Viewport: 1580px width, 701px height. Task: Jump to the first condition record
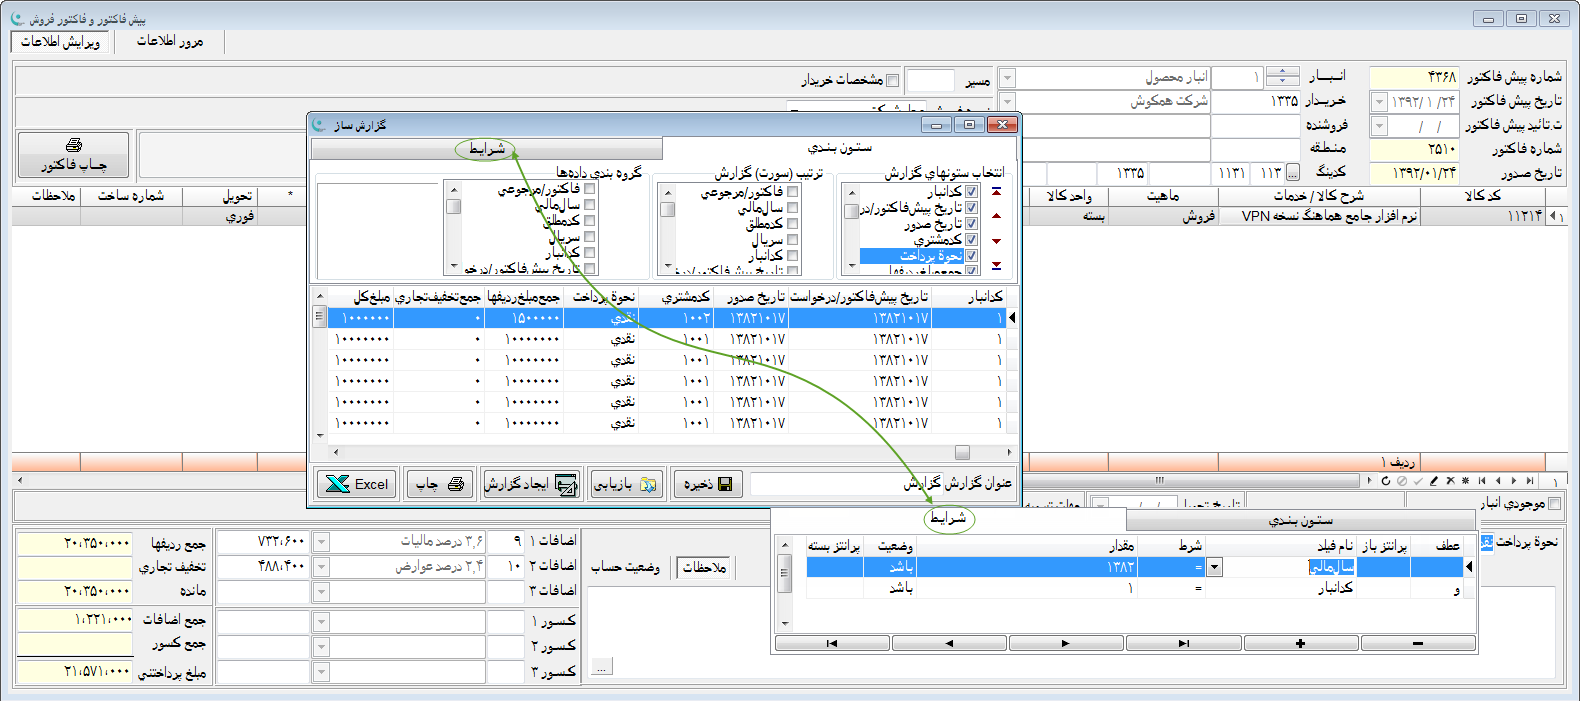tap(832, 644)
